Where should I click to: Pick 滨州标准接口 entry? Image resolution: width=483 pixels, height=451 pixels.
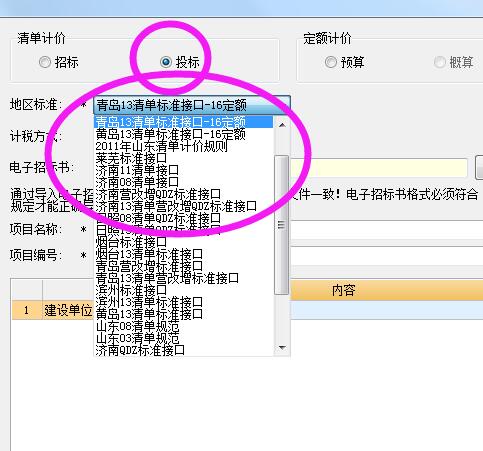pyautogui.click(x=183, y=290)
